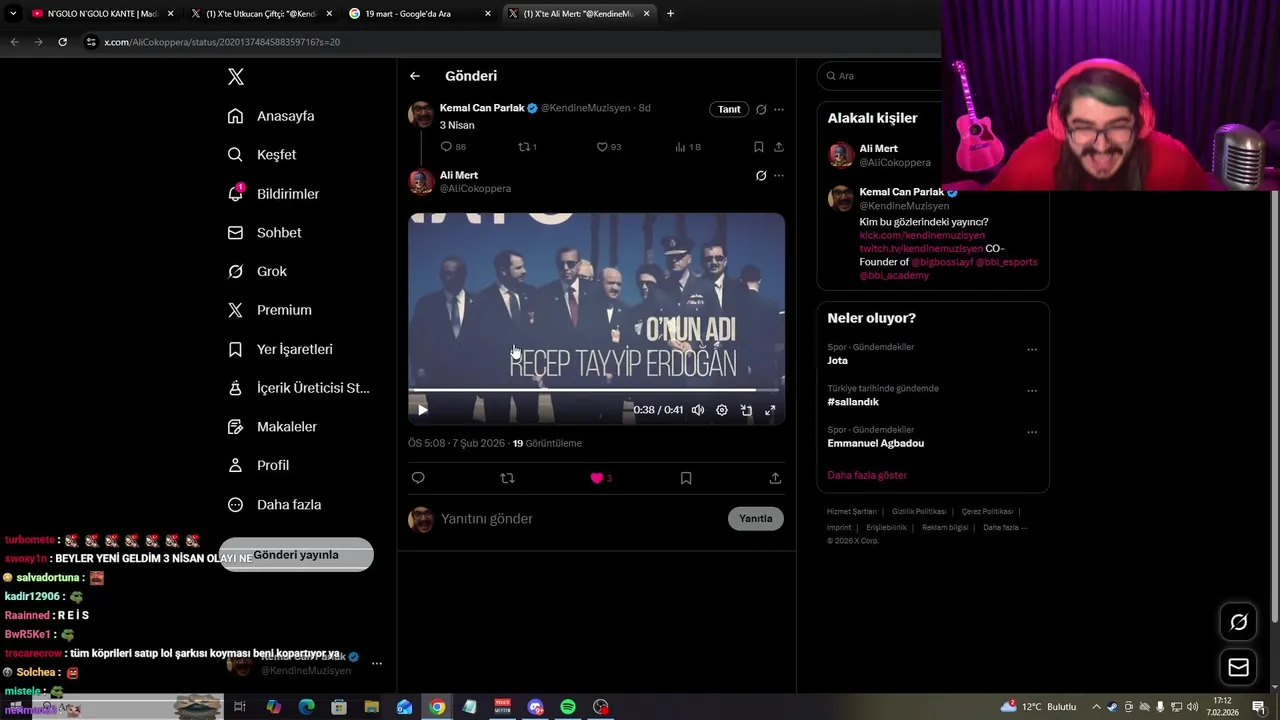Open Grok from sidebar
Screen dimensions: 1280x720
tap(257, 272)
